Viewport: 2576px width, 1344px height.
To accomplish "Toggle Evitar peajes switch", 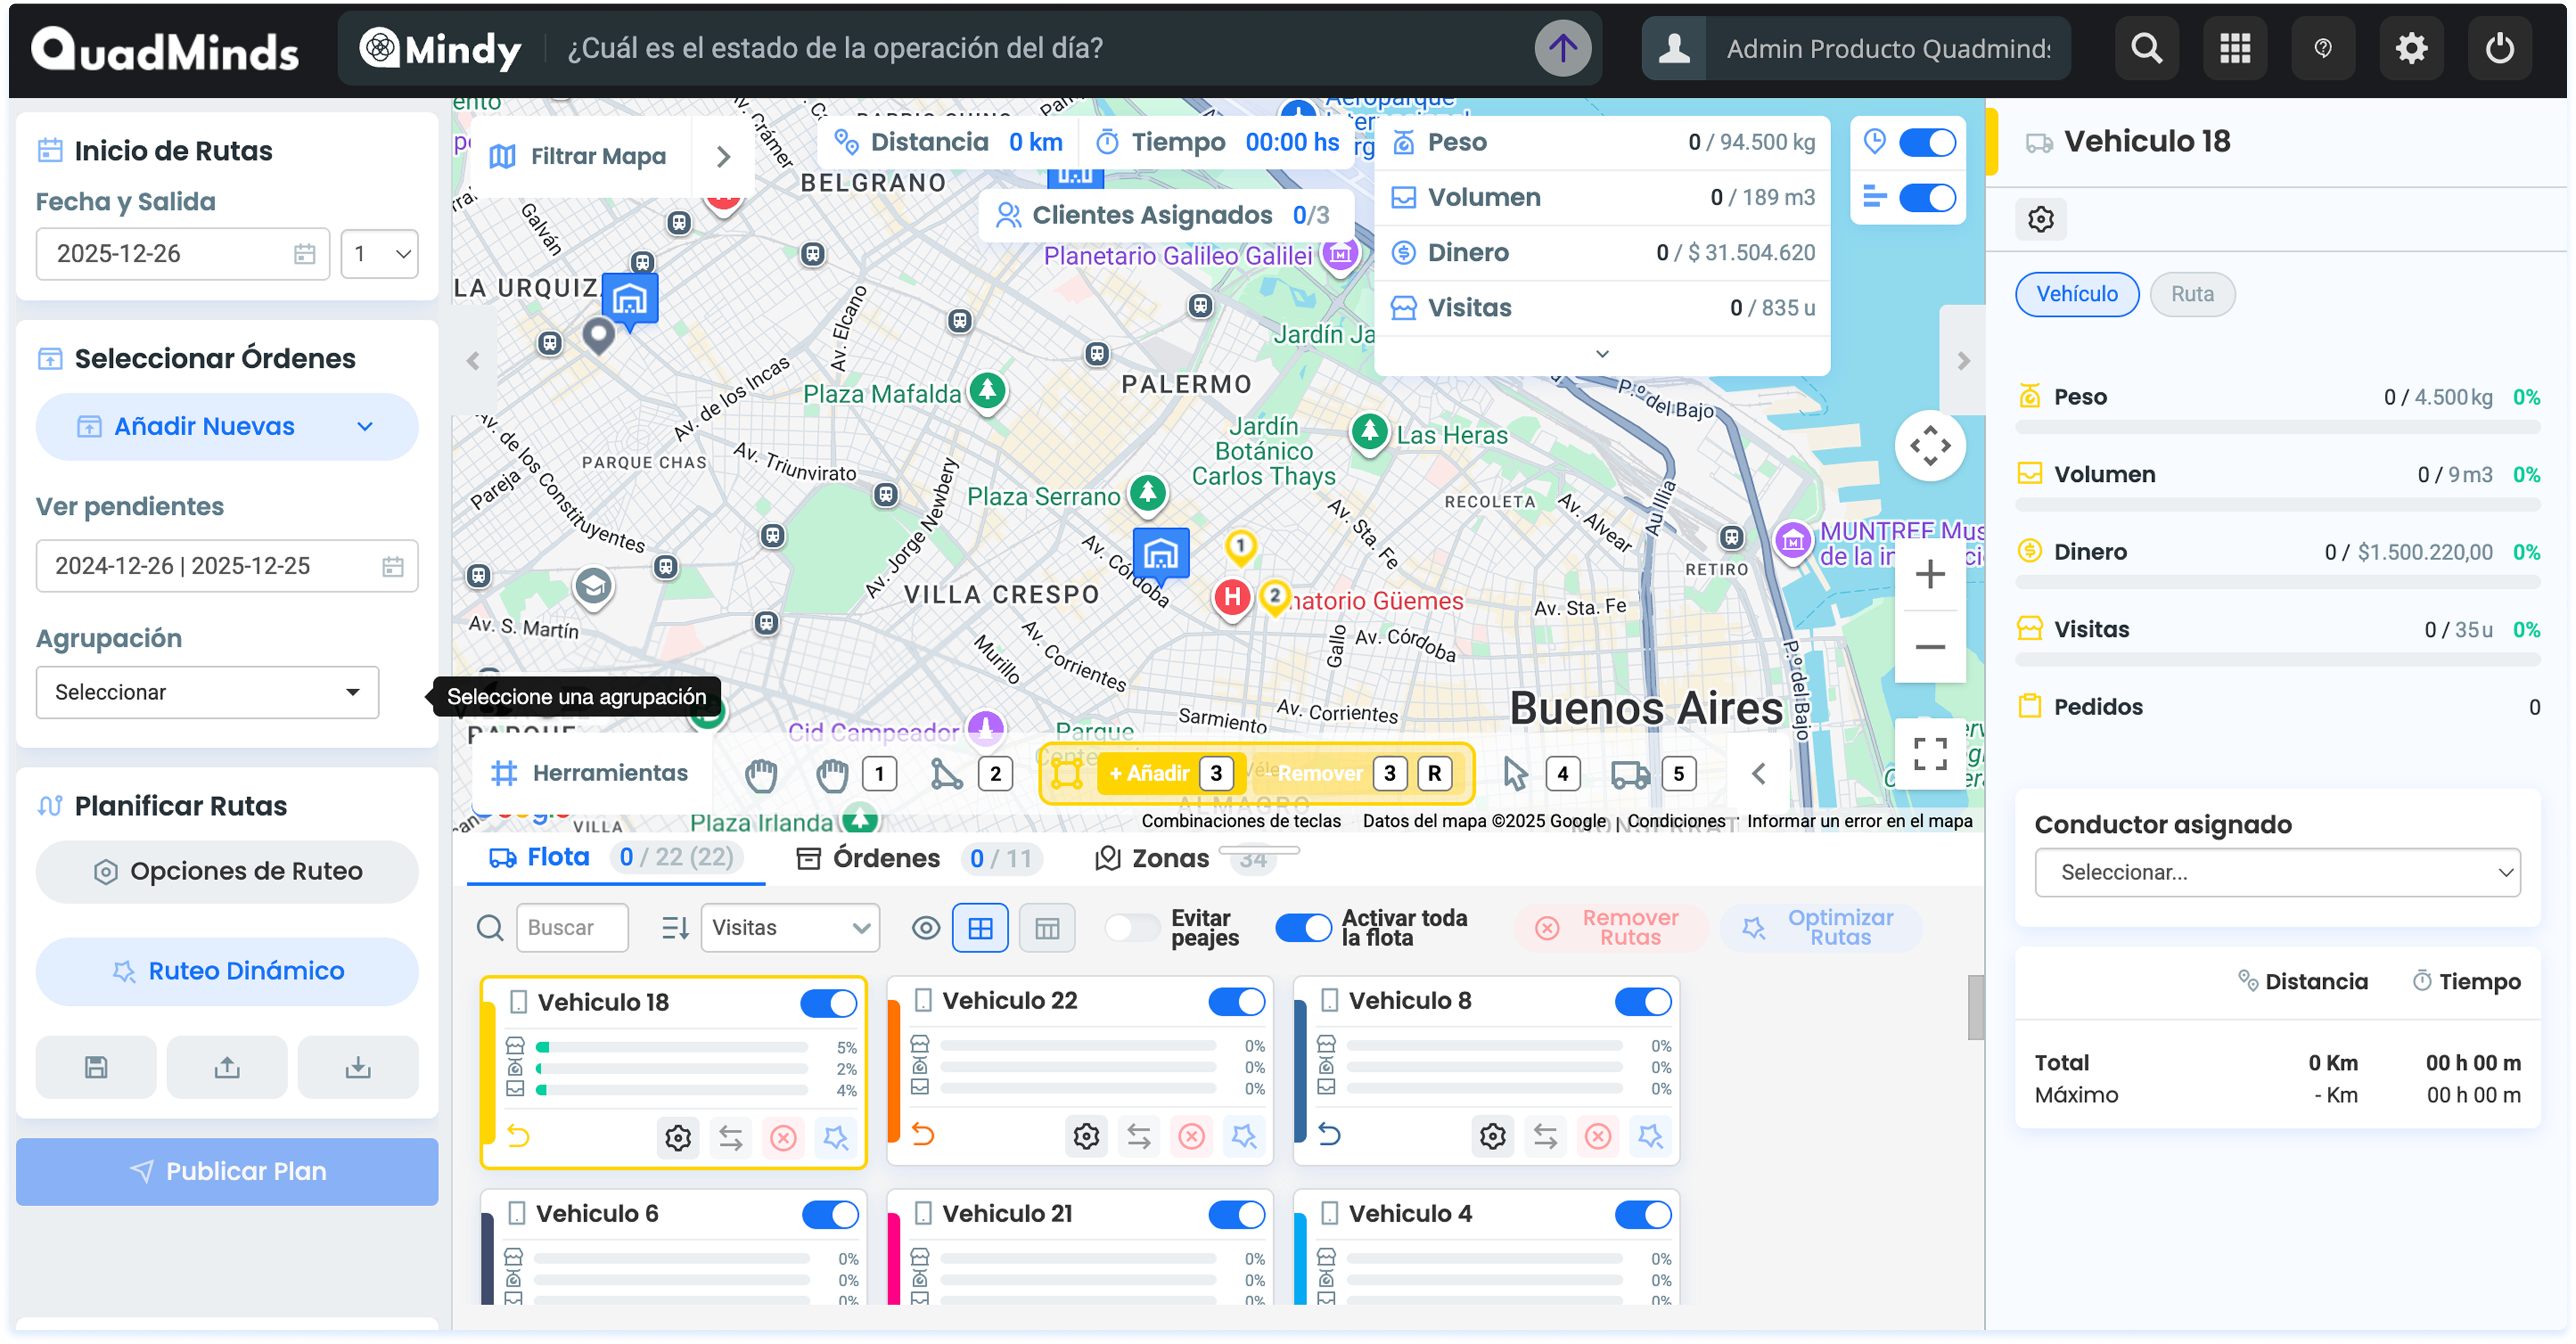I will [x=1132, y=928].
